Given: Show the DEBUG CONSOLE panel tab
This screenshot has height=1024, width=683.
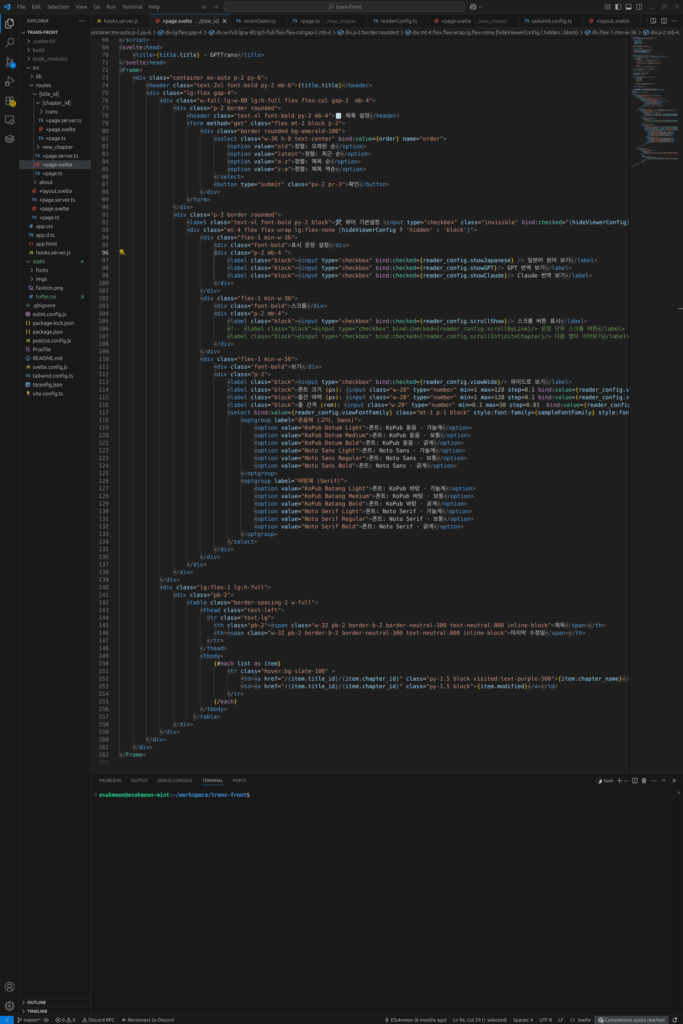Looking at the screenshot, I should [x=174, y=780].
